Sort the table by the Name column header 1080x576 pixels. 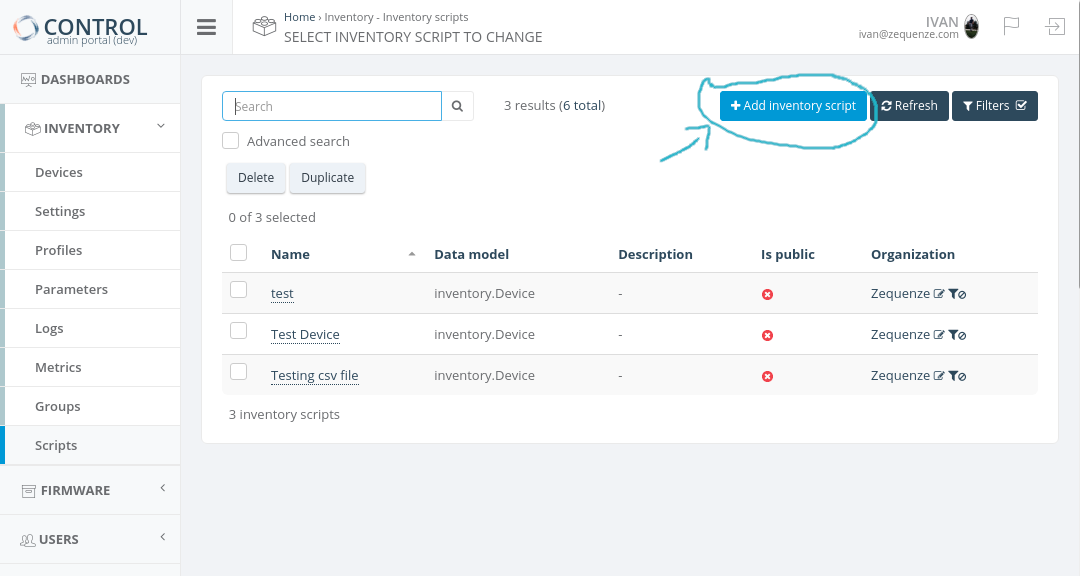coord(290,254)
